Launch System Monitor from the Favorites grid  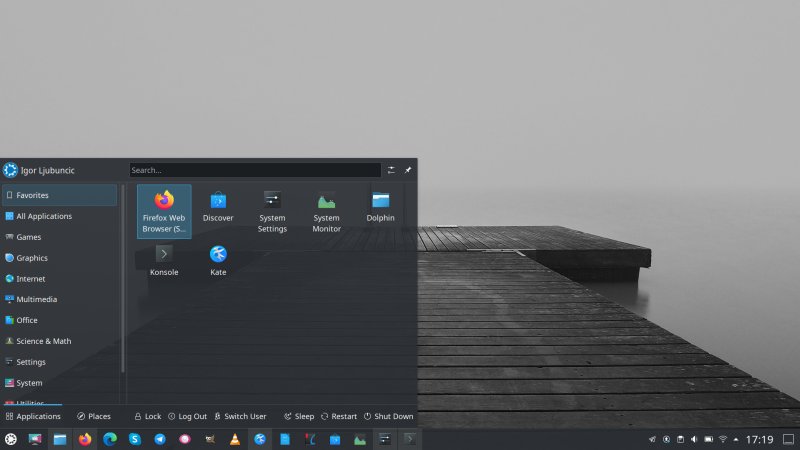click(326, 209)
